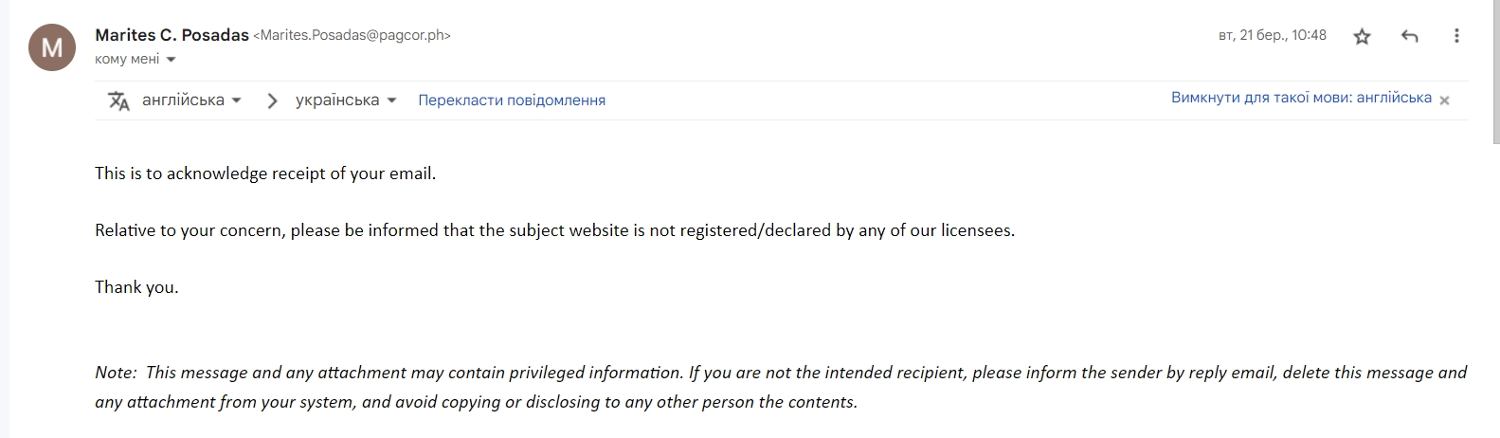Click the translate icon in the language bar
The width and height of the screenshot is (1500, 438).
tap(119, 100)
